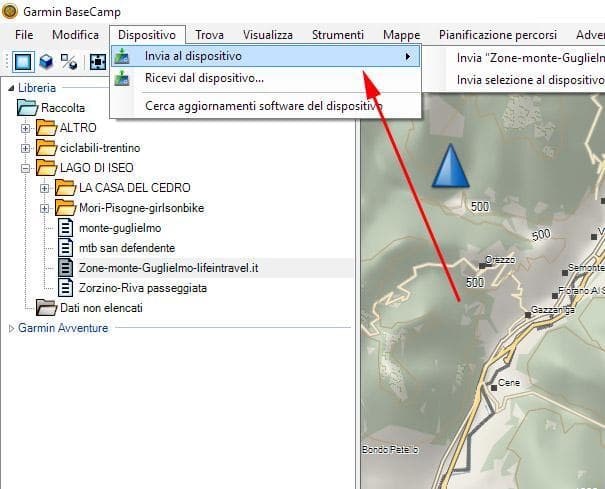Click the send-to-device icon in menu
605x489 pixels.
click(x=122, y=56)
